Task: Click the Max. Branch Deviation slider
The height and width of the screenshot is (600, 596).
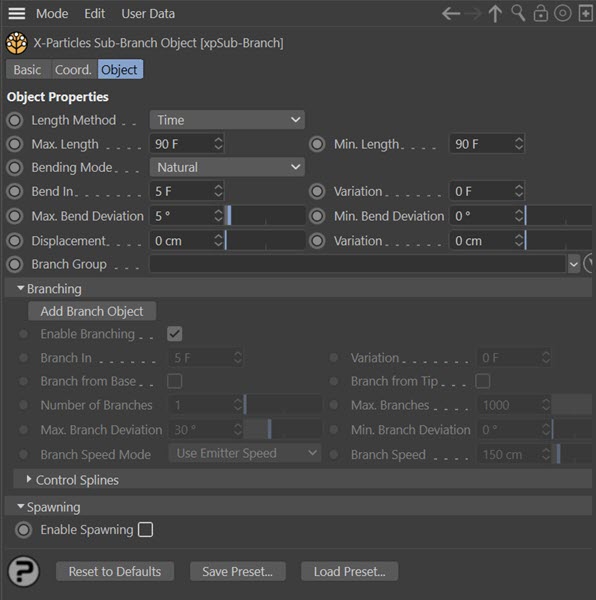Action: tap(282, 429)
